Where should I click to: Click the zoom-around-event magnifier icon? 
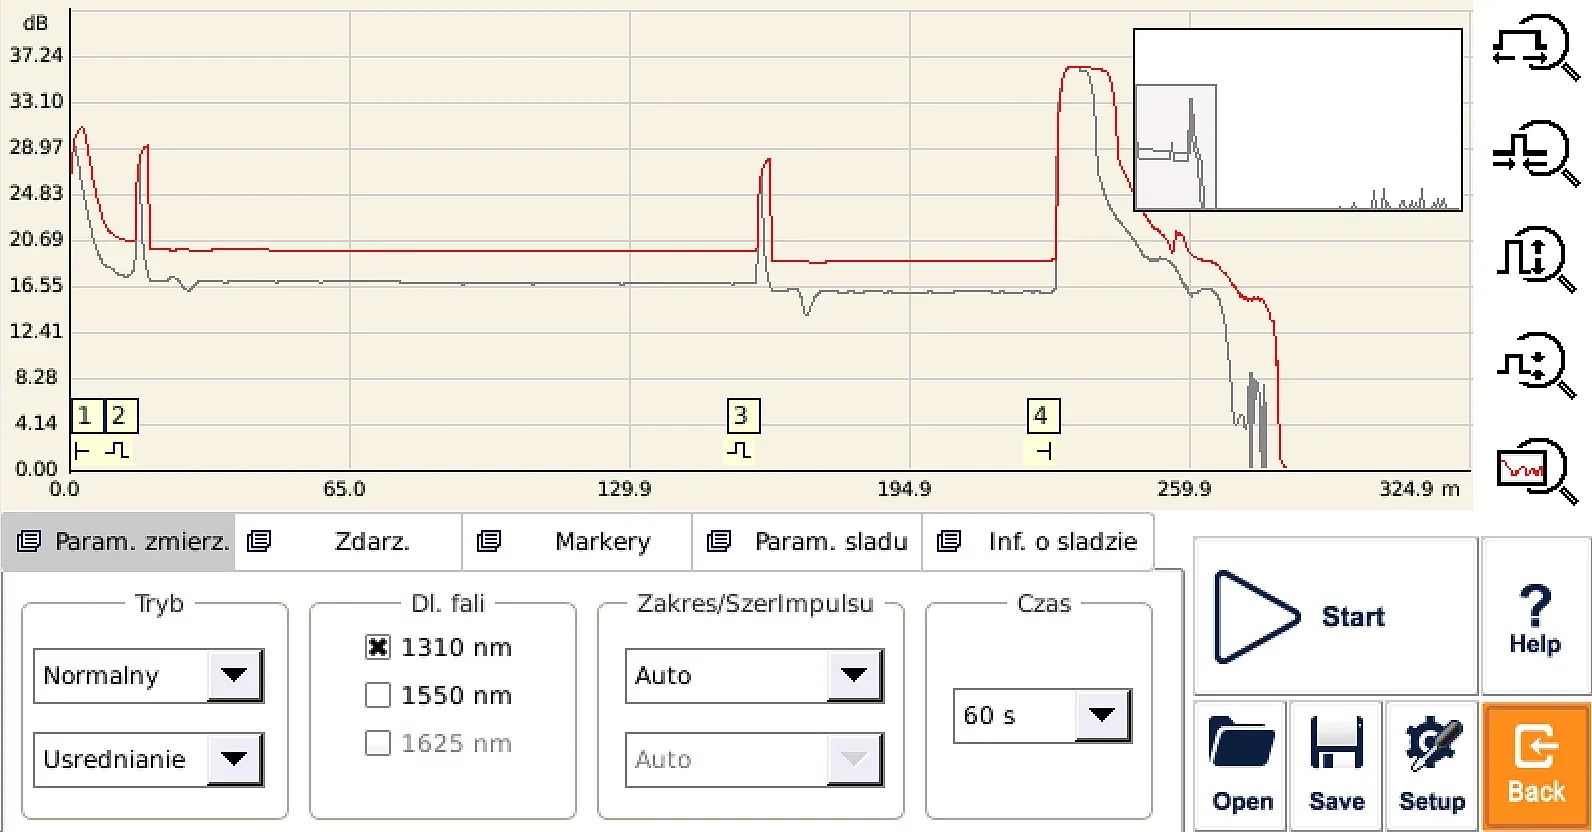1535,365
